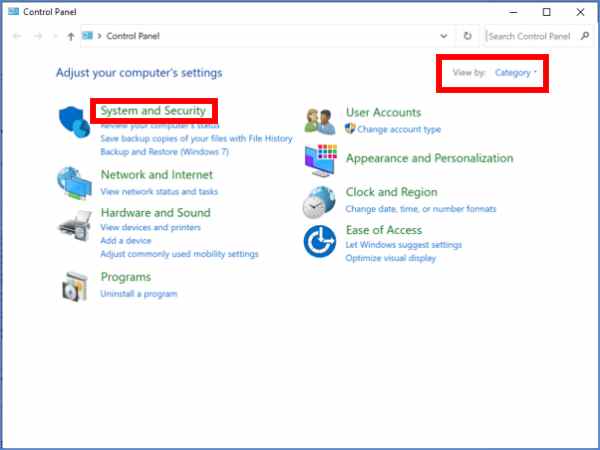Screen dimensions: 600x450
Task: Click Uninstall a program link
Action: 139,294
